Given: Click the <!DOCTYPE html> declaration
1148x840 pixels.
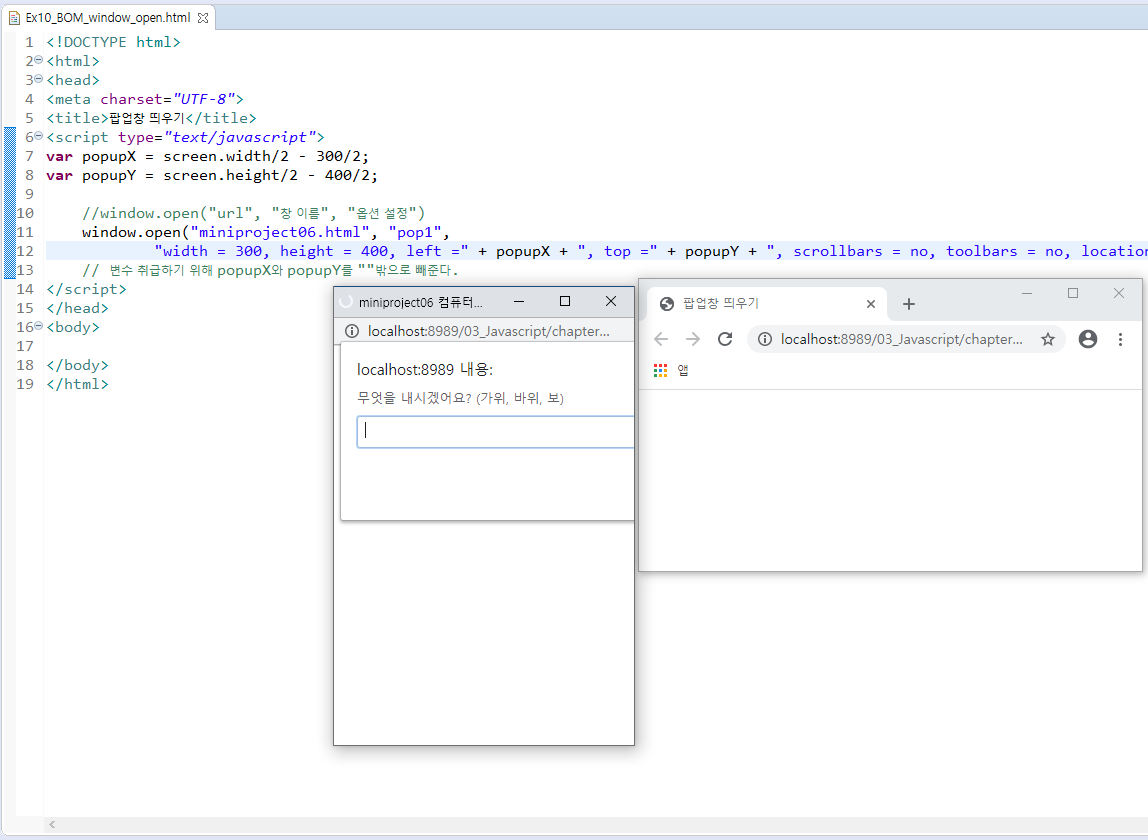Looking at the screenshot, I should pos(113,42).
